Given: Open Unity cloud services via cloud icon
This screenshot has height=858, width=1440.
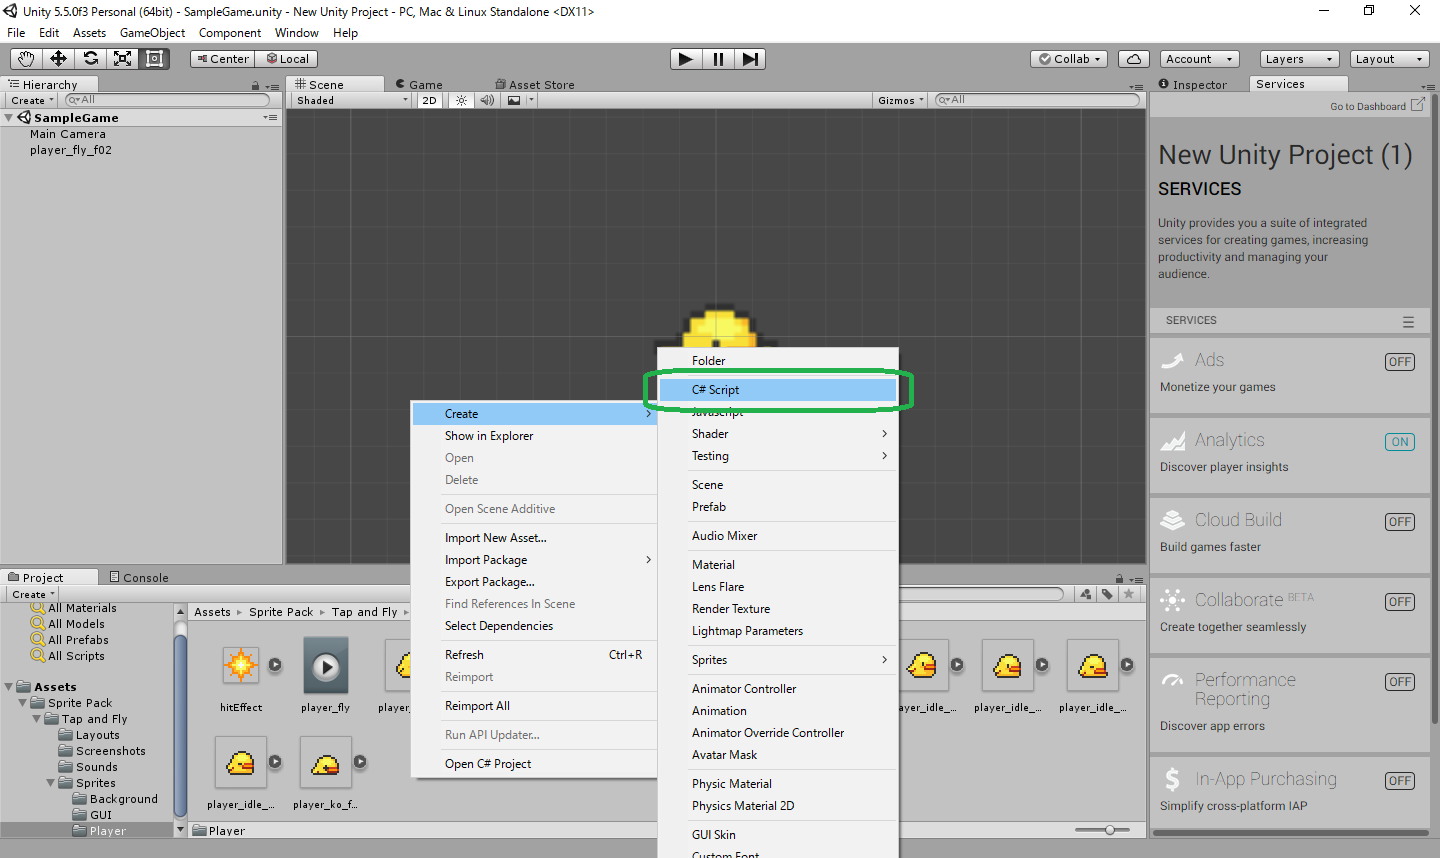Looking at the screenshot, I should pos(1133,58).
